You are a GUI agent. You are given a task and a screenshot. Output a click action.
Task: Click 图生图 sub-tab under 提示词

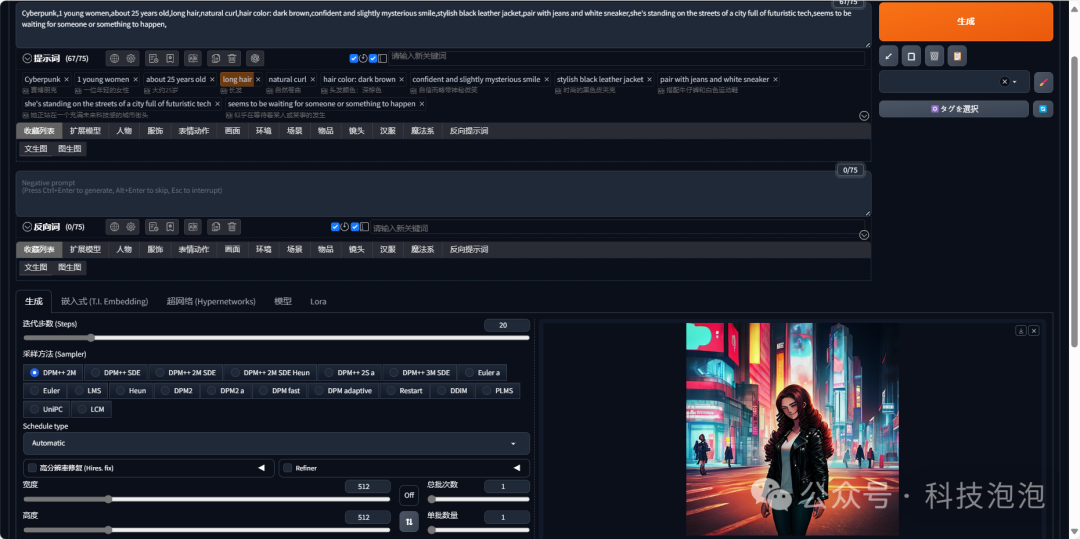pyautogui.click(x=70, y=149)
